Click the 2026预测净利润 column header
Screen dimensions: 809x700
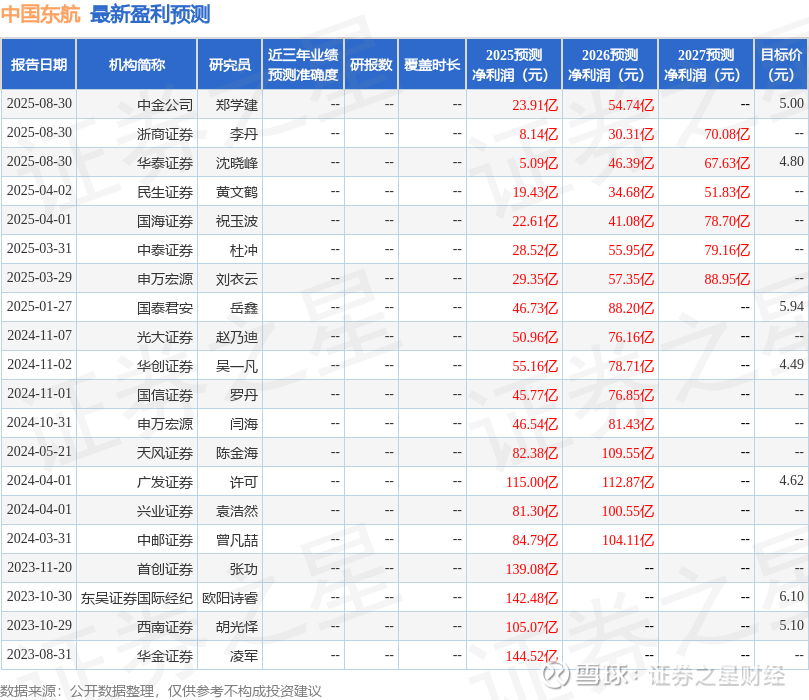coord(610,64)
